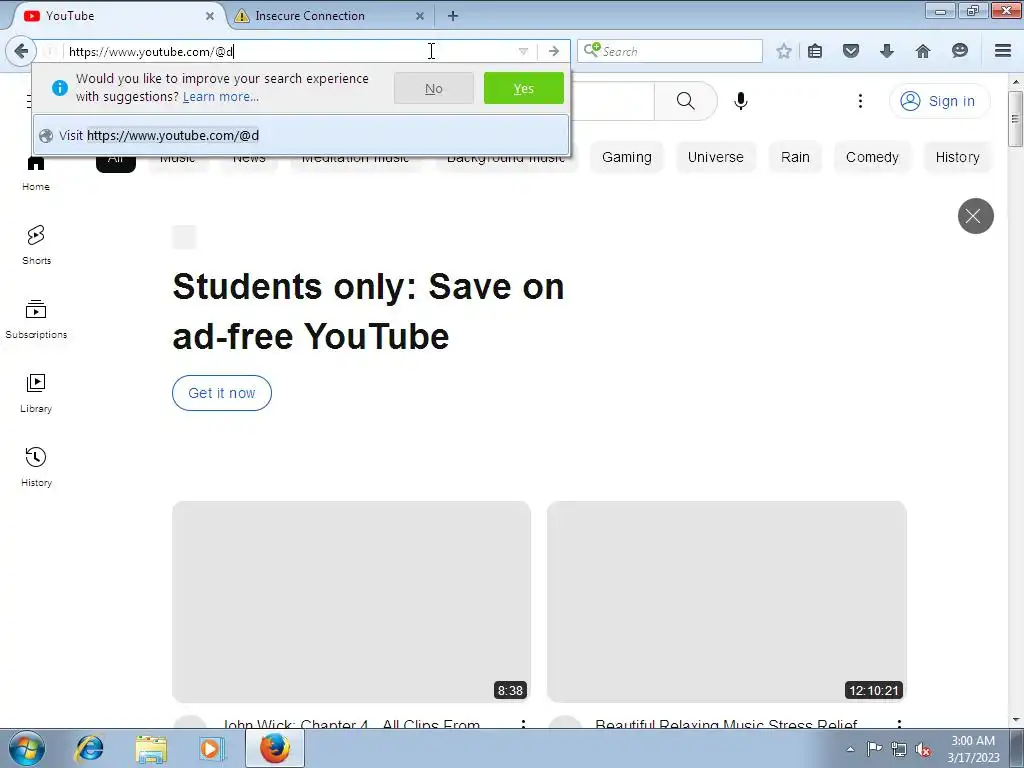Open the Hello chat smiley icon
1024x768 pixels.
coord(959,51)
